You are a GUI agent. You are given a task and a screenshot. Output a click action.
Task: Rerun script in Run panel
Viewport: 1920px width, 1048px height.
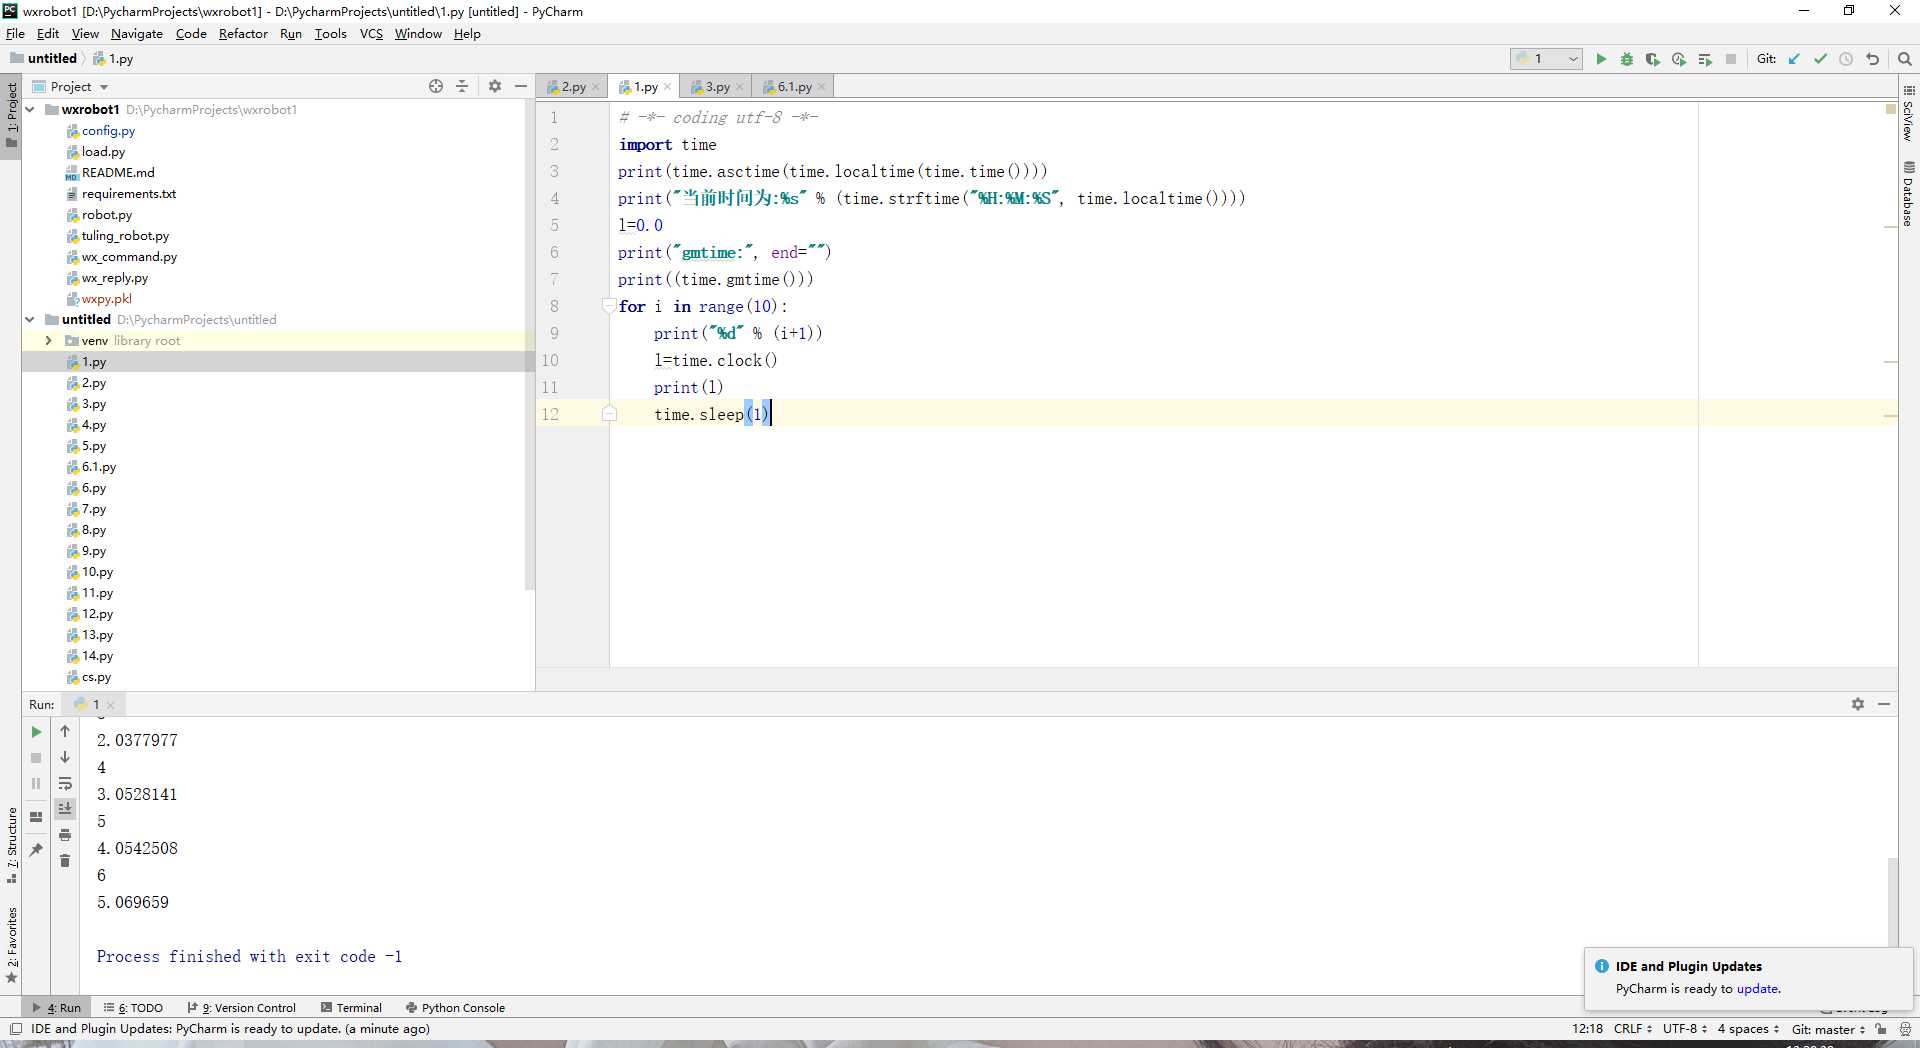36,732
